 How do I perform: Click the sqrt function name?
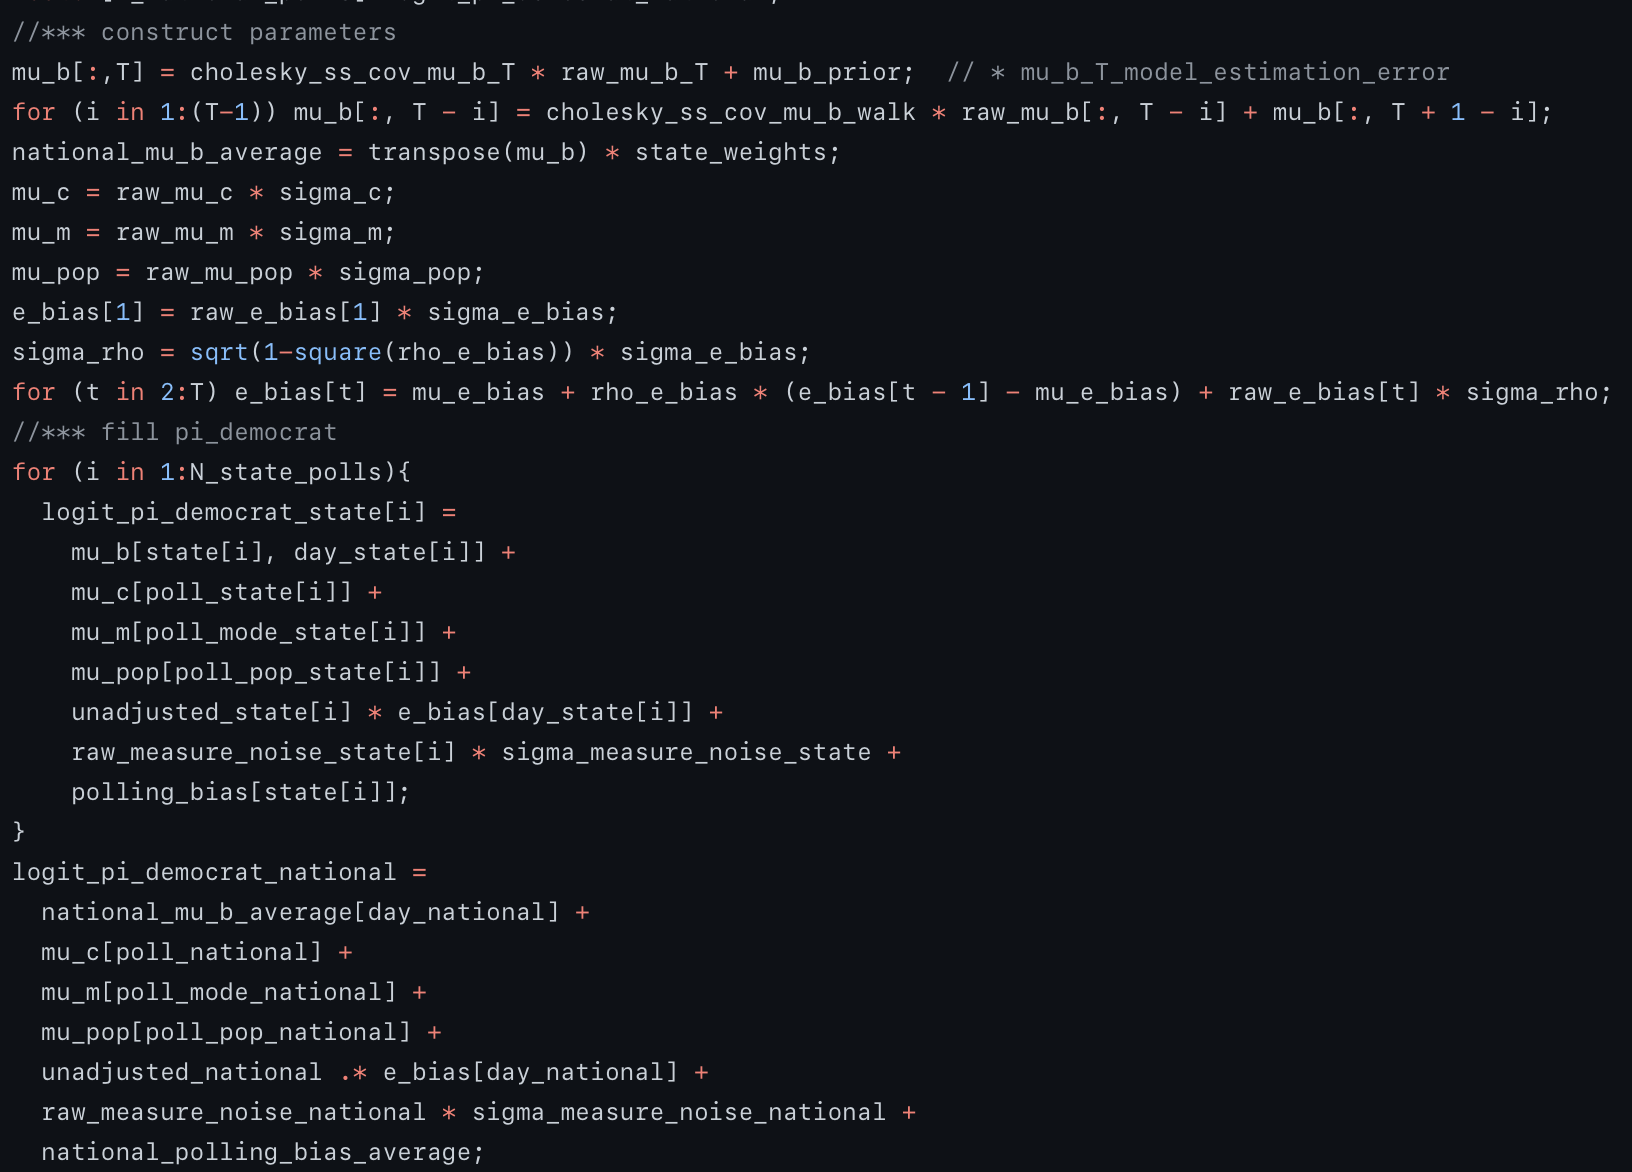point(218,352)
